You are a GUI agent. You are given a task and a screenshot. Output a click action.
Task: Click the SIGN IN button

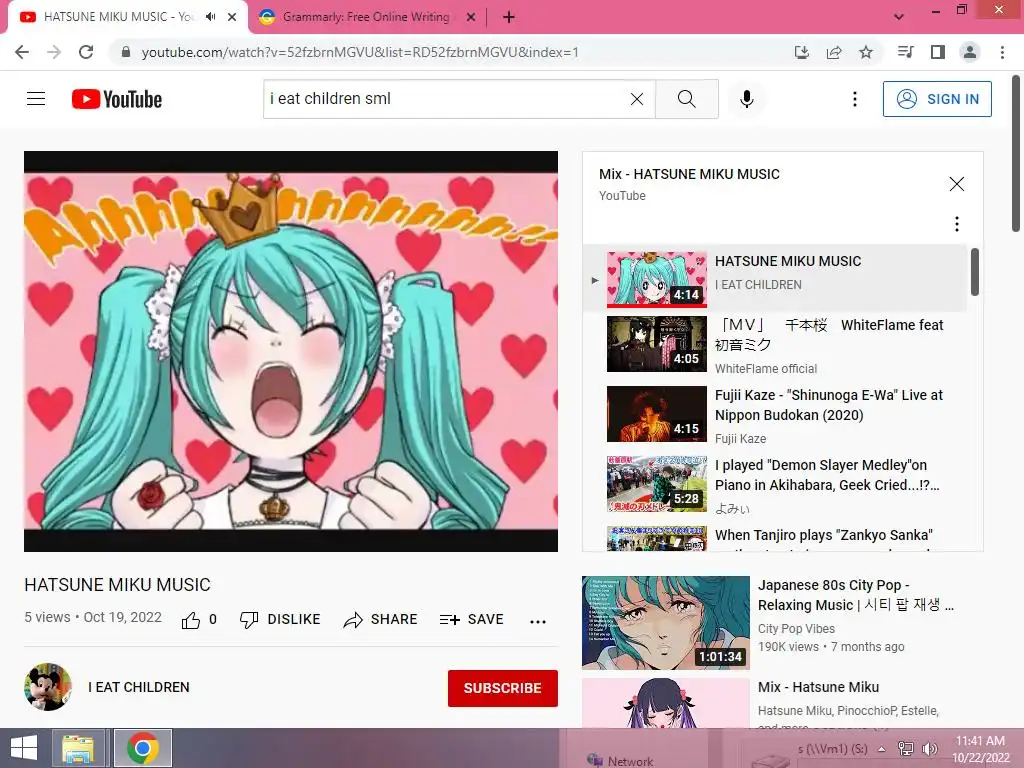click(937, 99)
